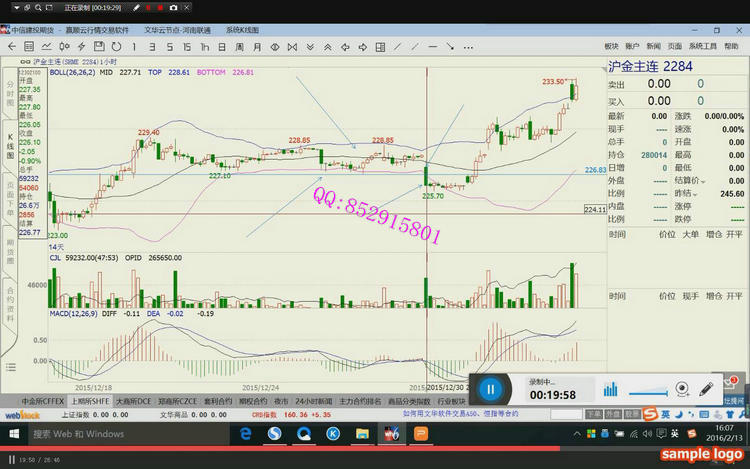This screenshot has height=469, width=750.
Task: Open the 期货圈 side tab
Action: (x=11, y=249)
